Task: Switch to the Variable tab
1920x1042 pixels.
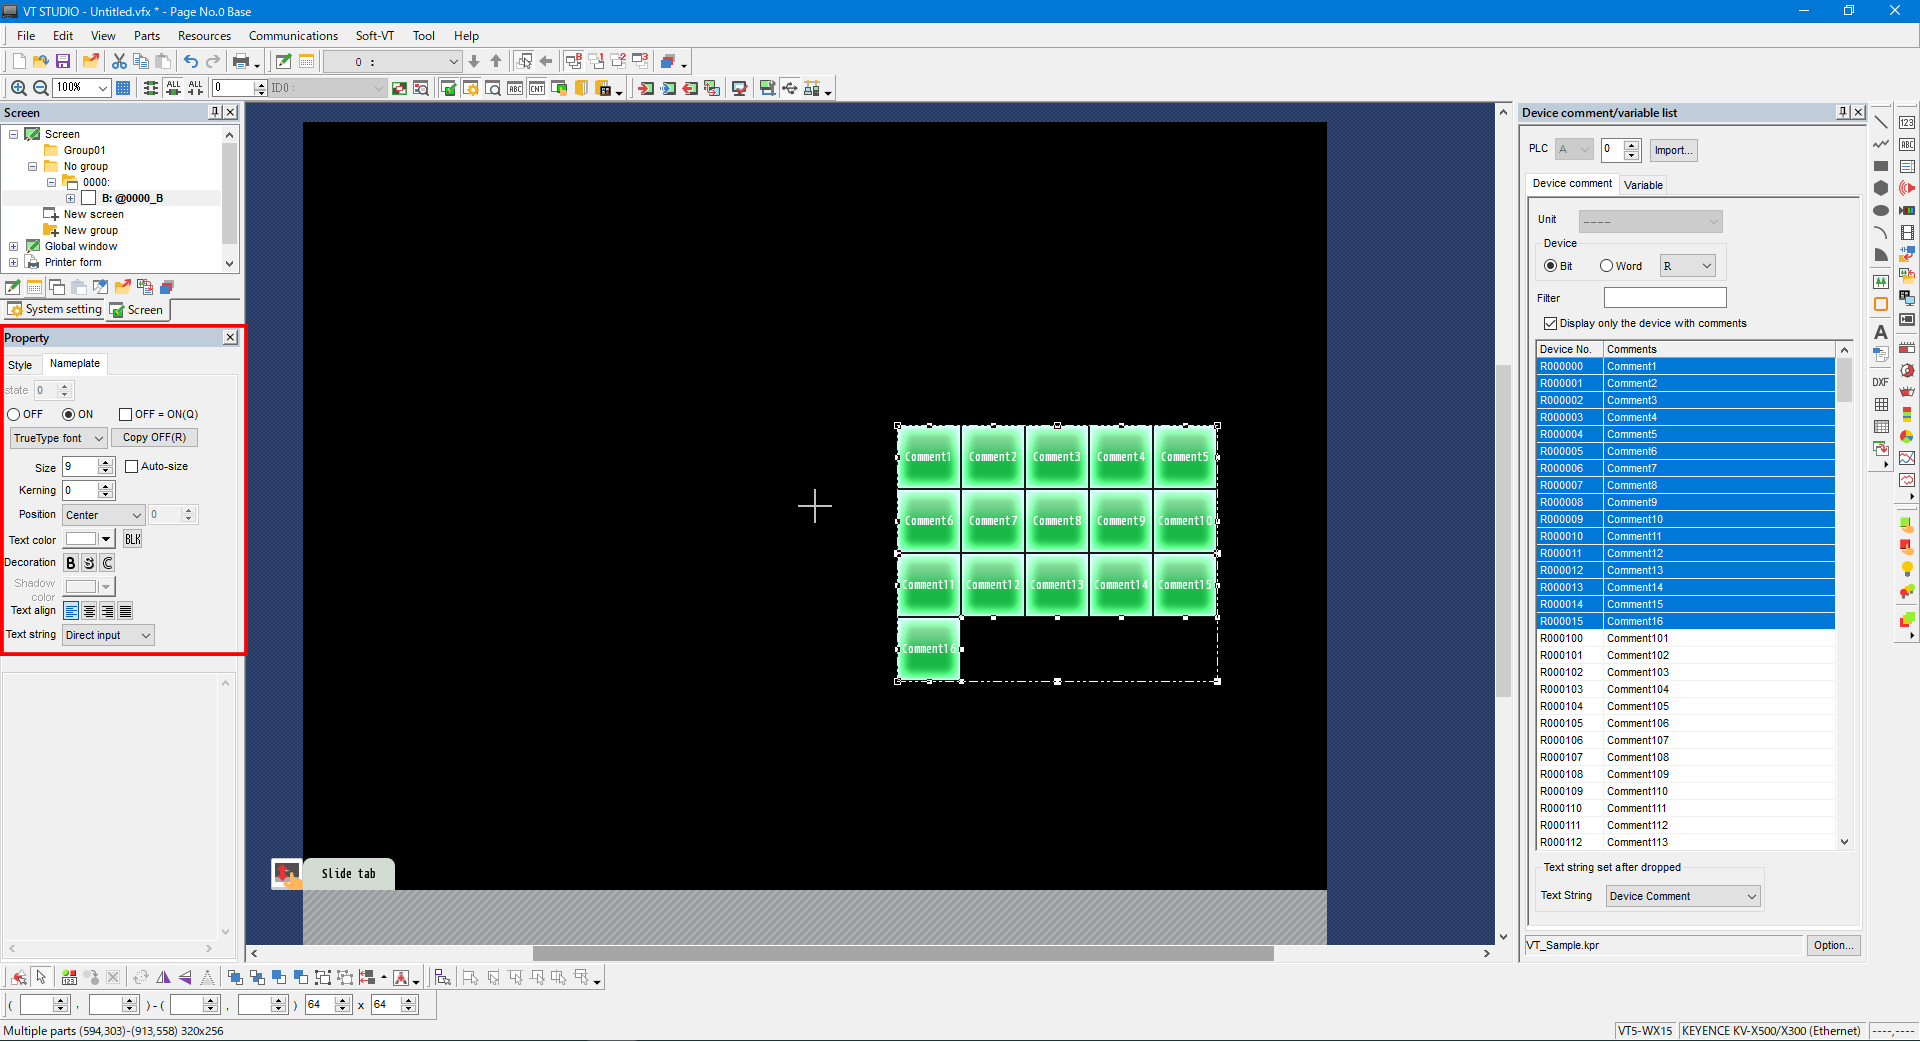Action: point(1643,185)
